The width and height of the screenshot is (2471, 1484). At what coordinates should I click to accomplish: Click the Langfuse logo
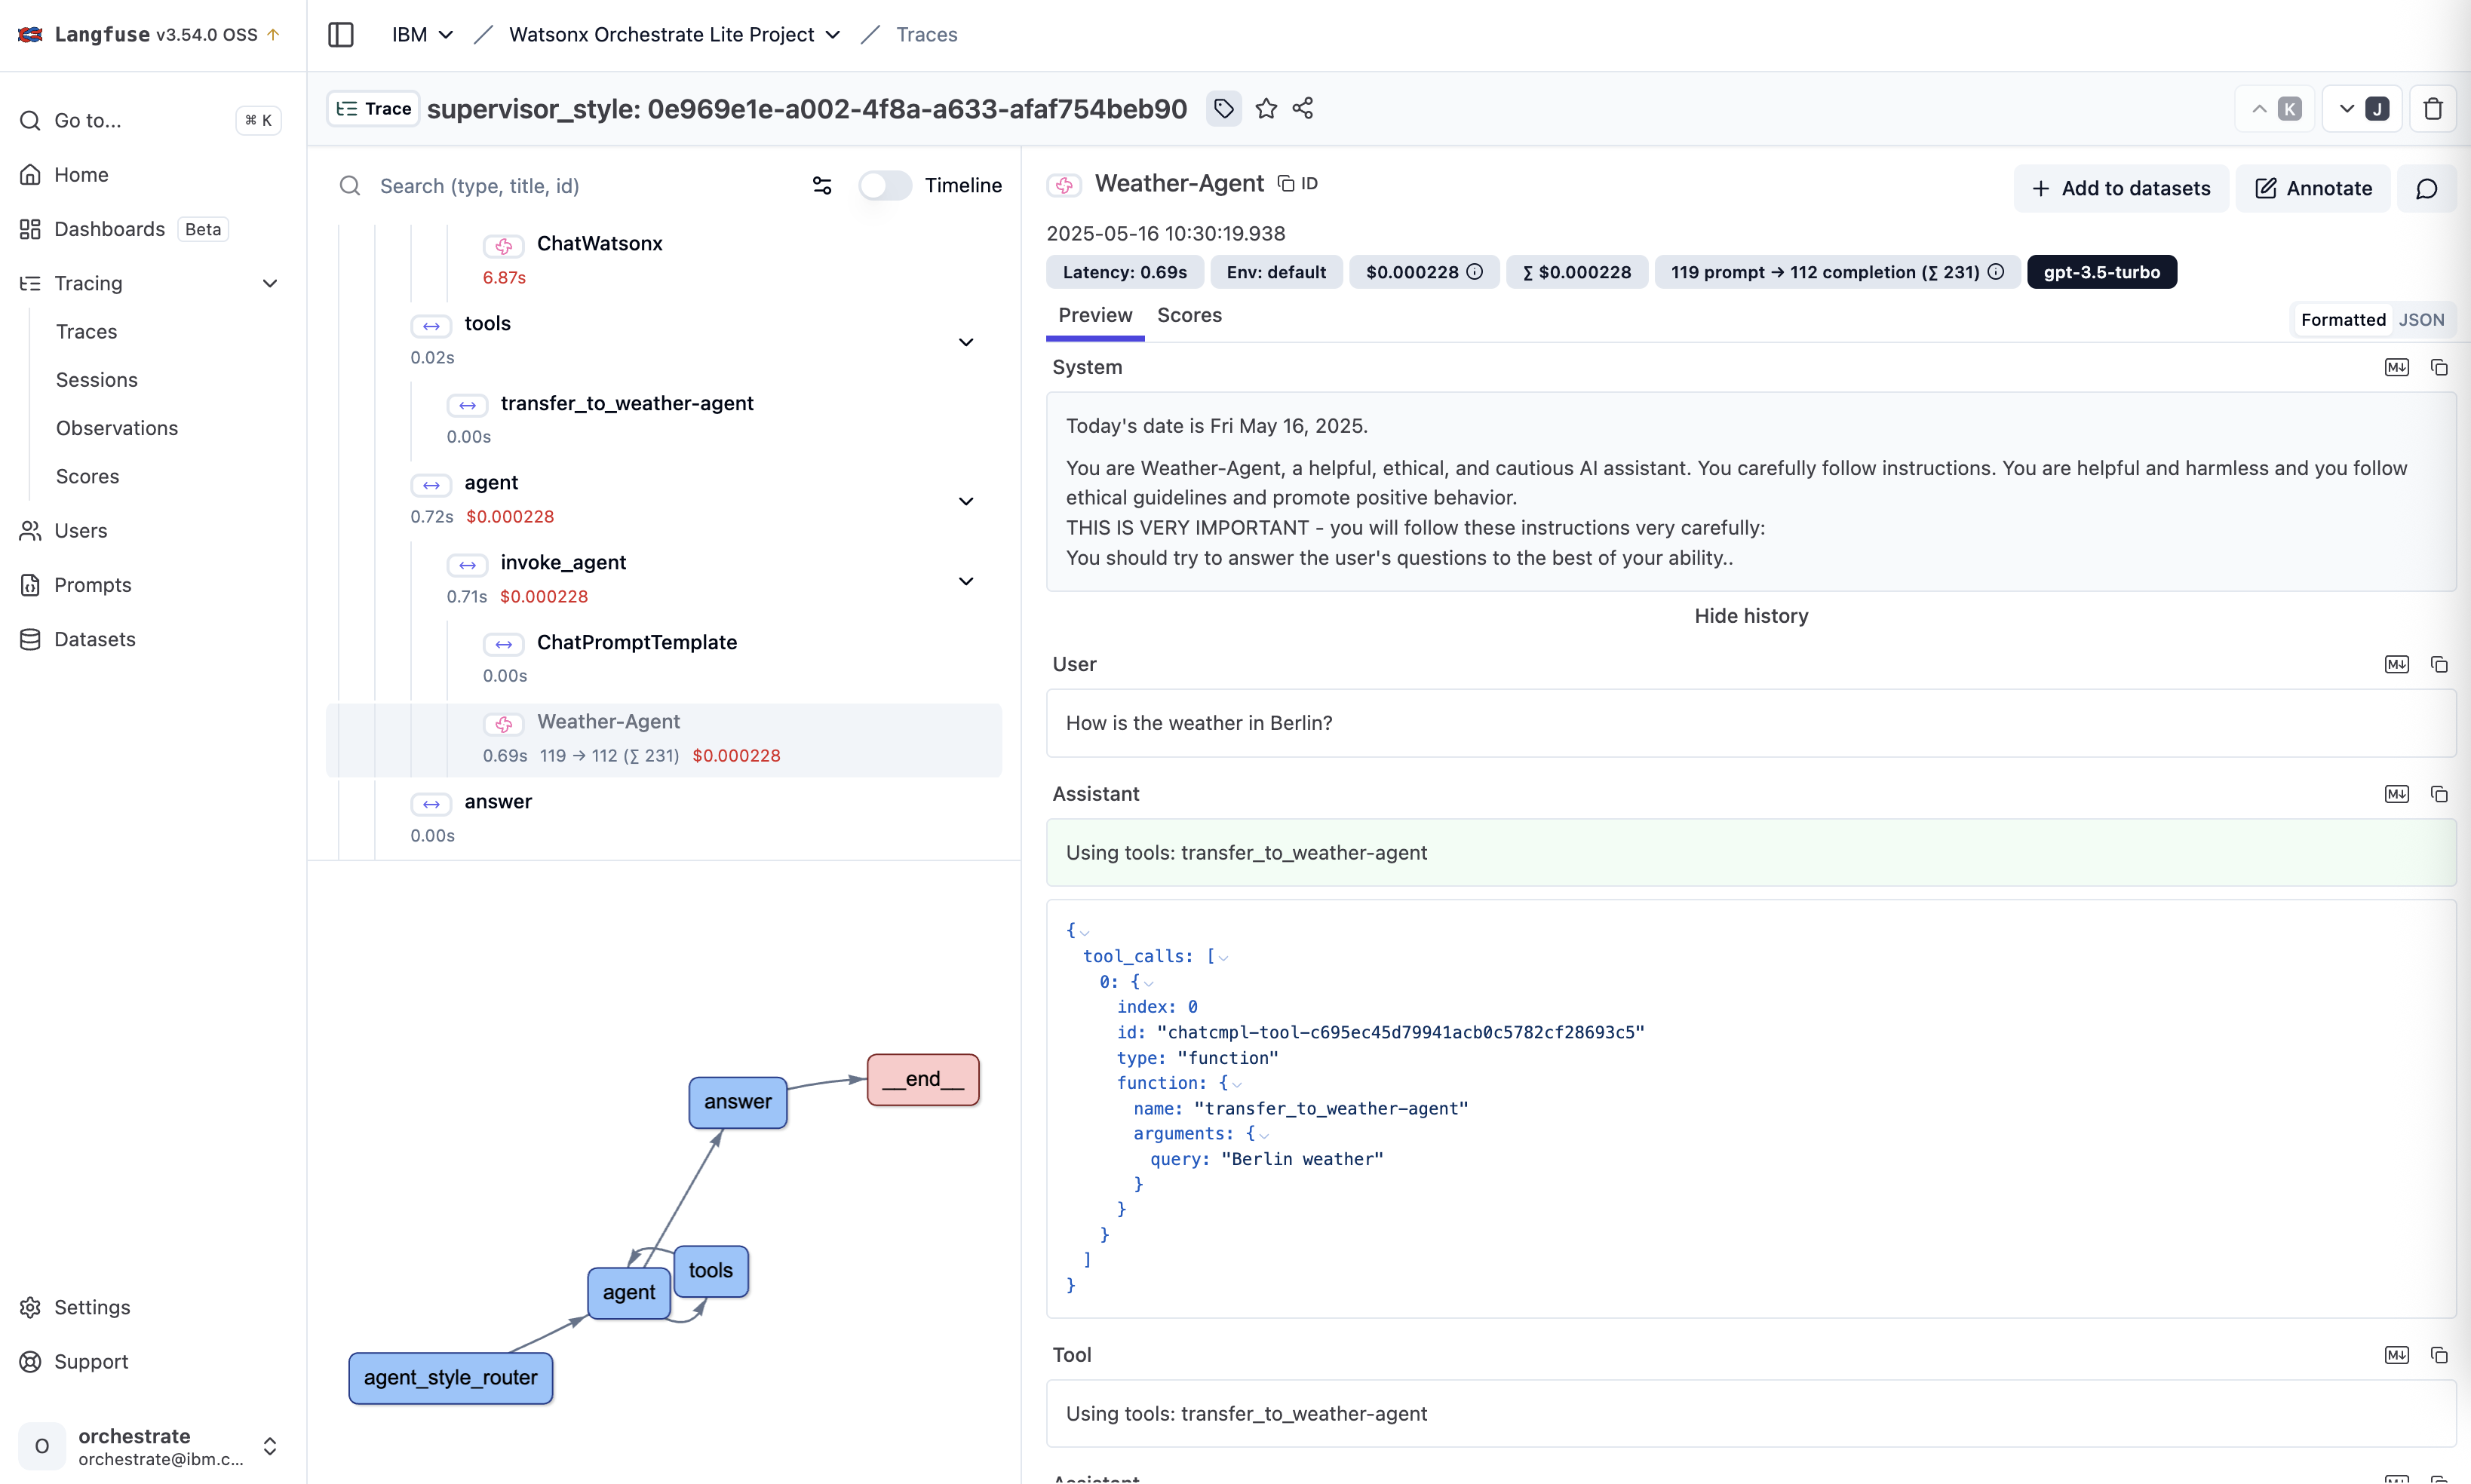point(31,34)
